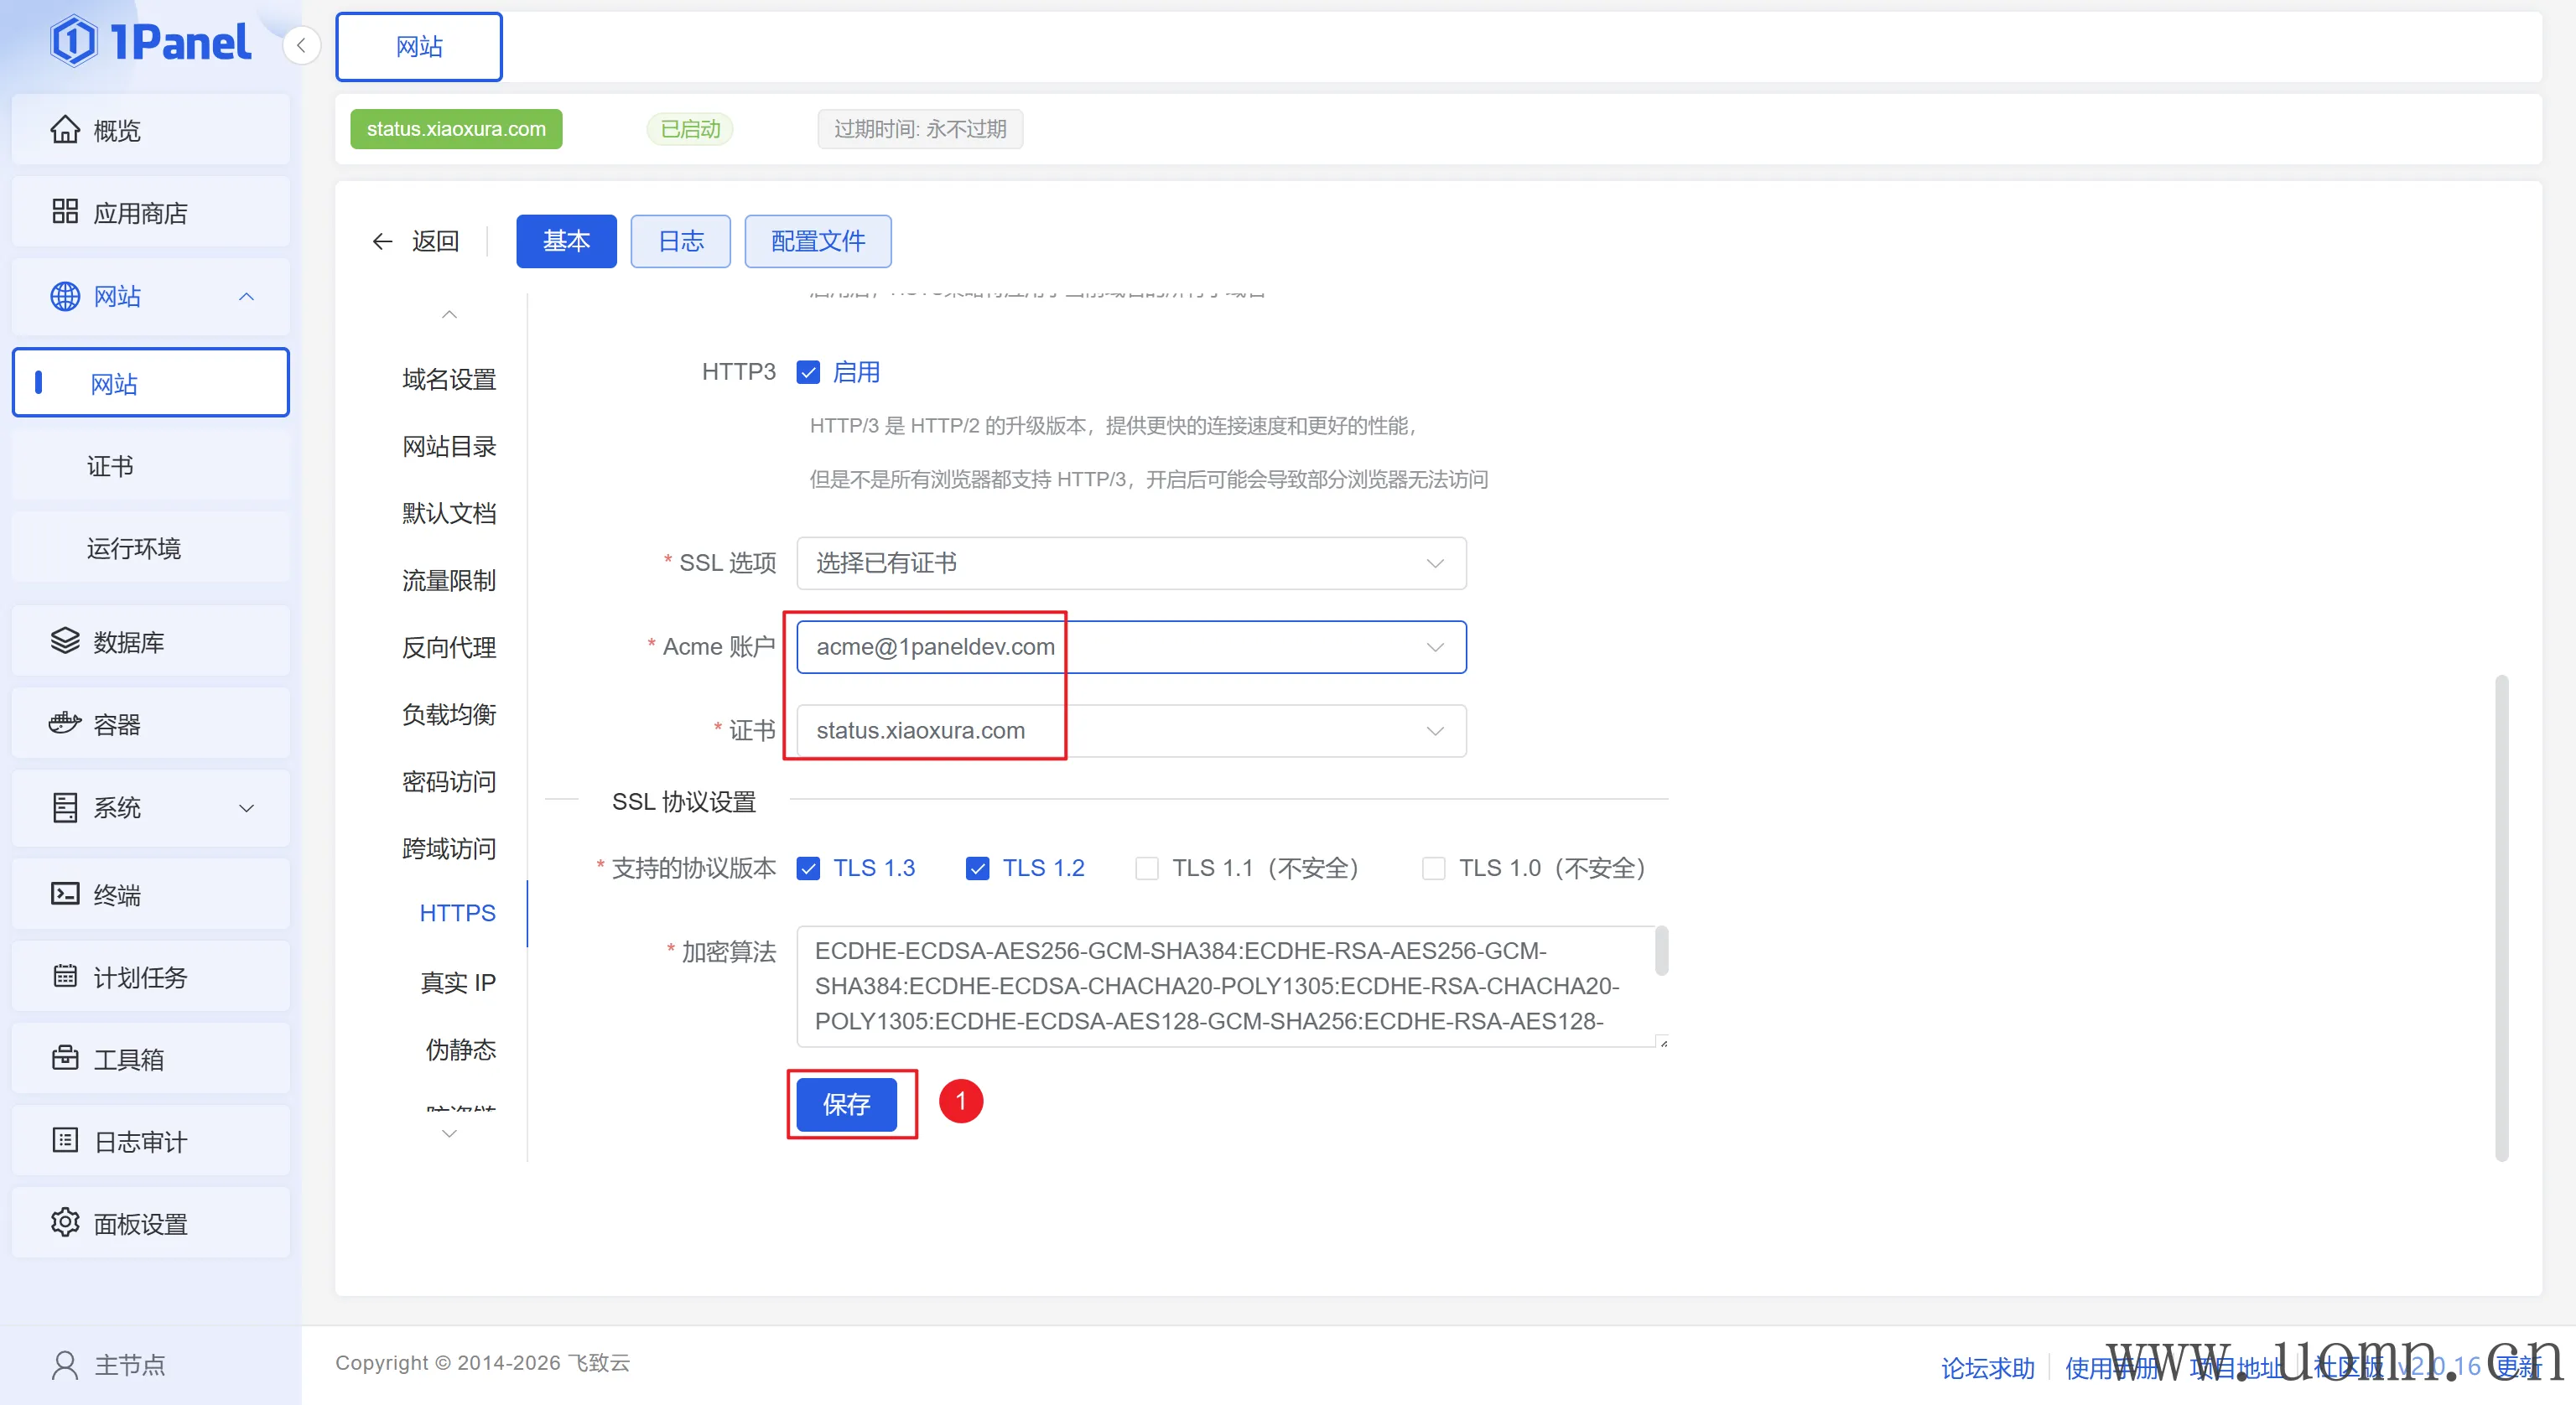
Task: Click the home icon for 概览
Action: pyautogui.click(x=65, y=130)
